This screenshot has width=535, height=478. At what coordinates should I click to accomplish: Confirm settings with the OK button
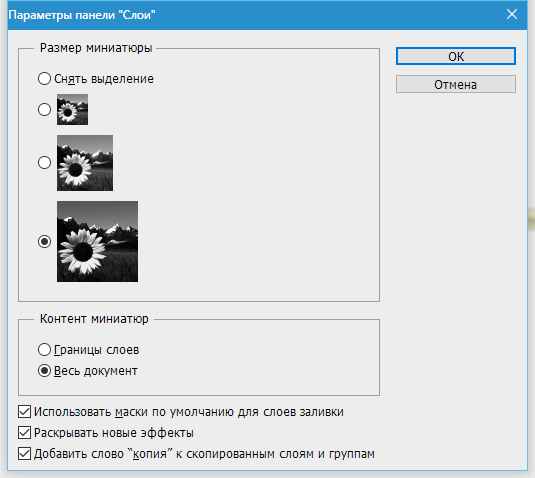tap(456, 56)
